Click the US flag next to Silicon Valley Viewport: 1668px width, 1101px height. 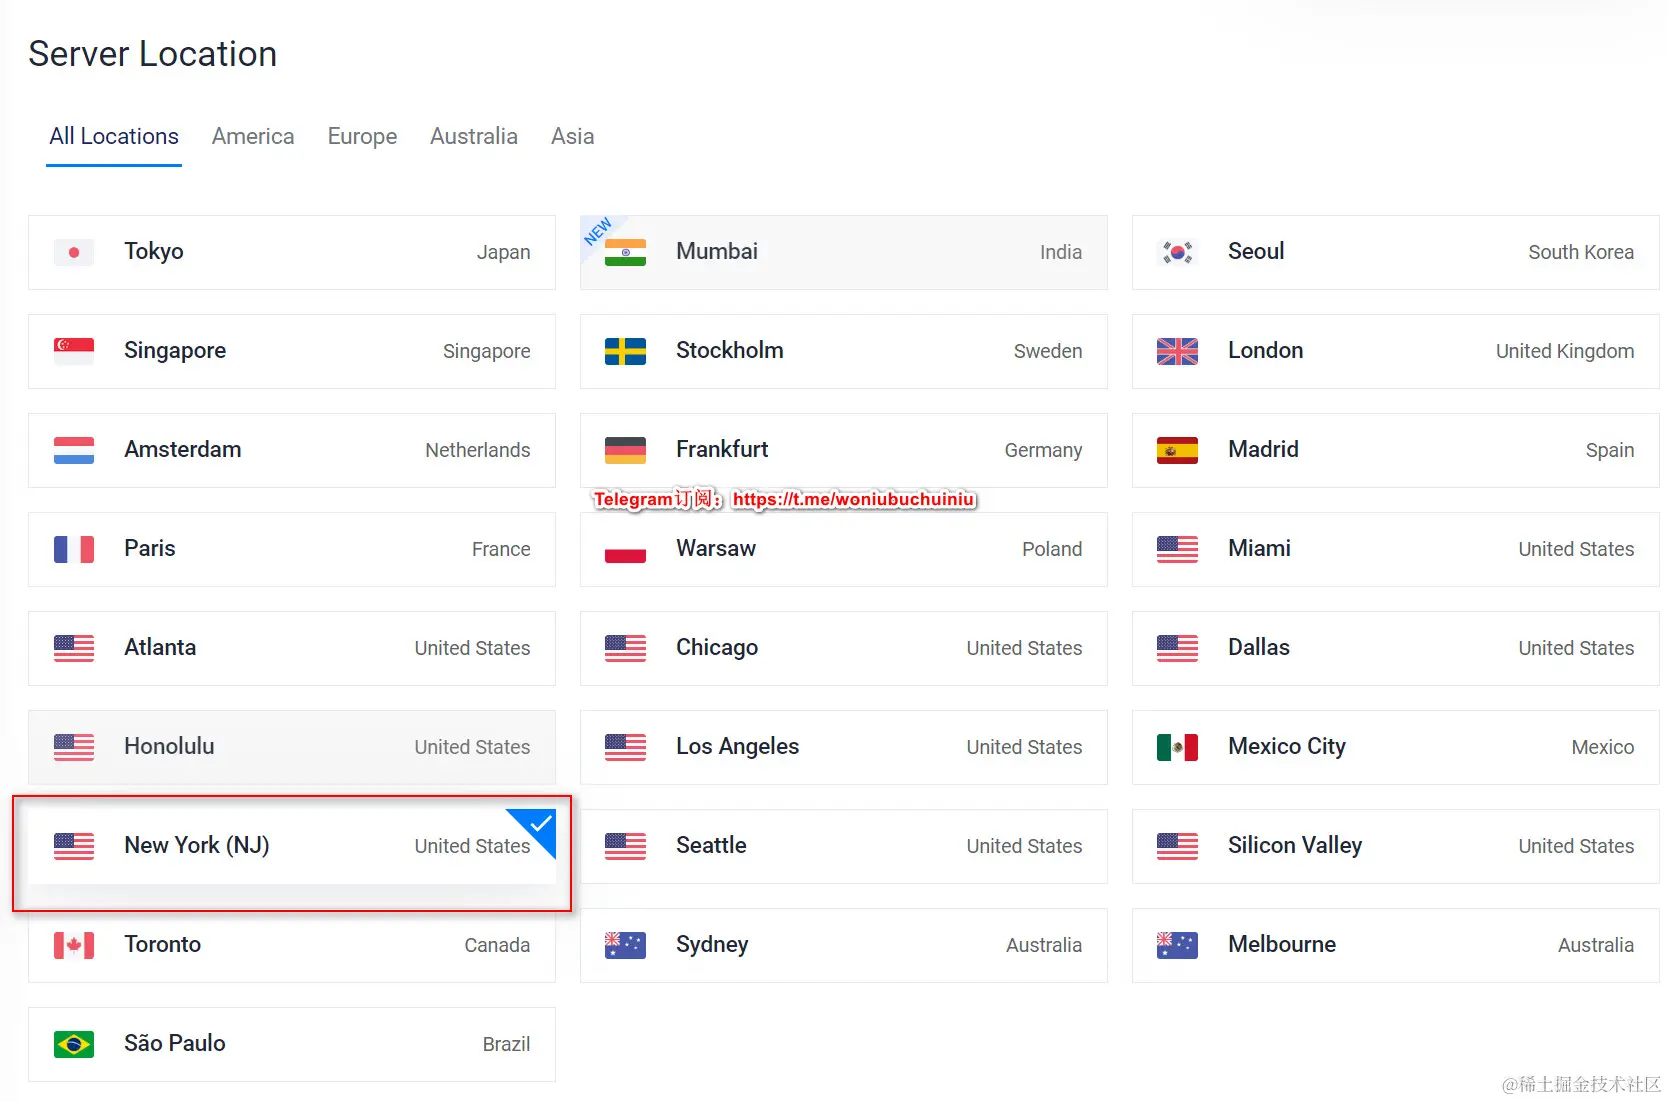tap(1178, 846)
